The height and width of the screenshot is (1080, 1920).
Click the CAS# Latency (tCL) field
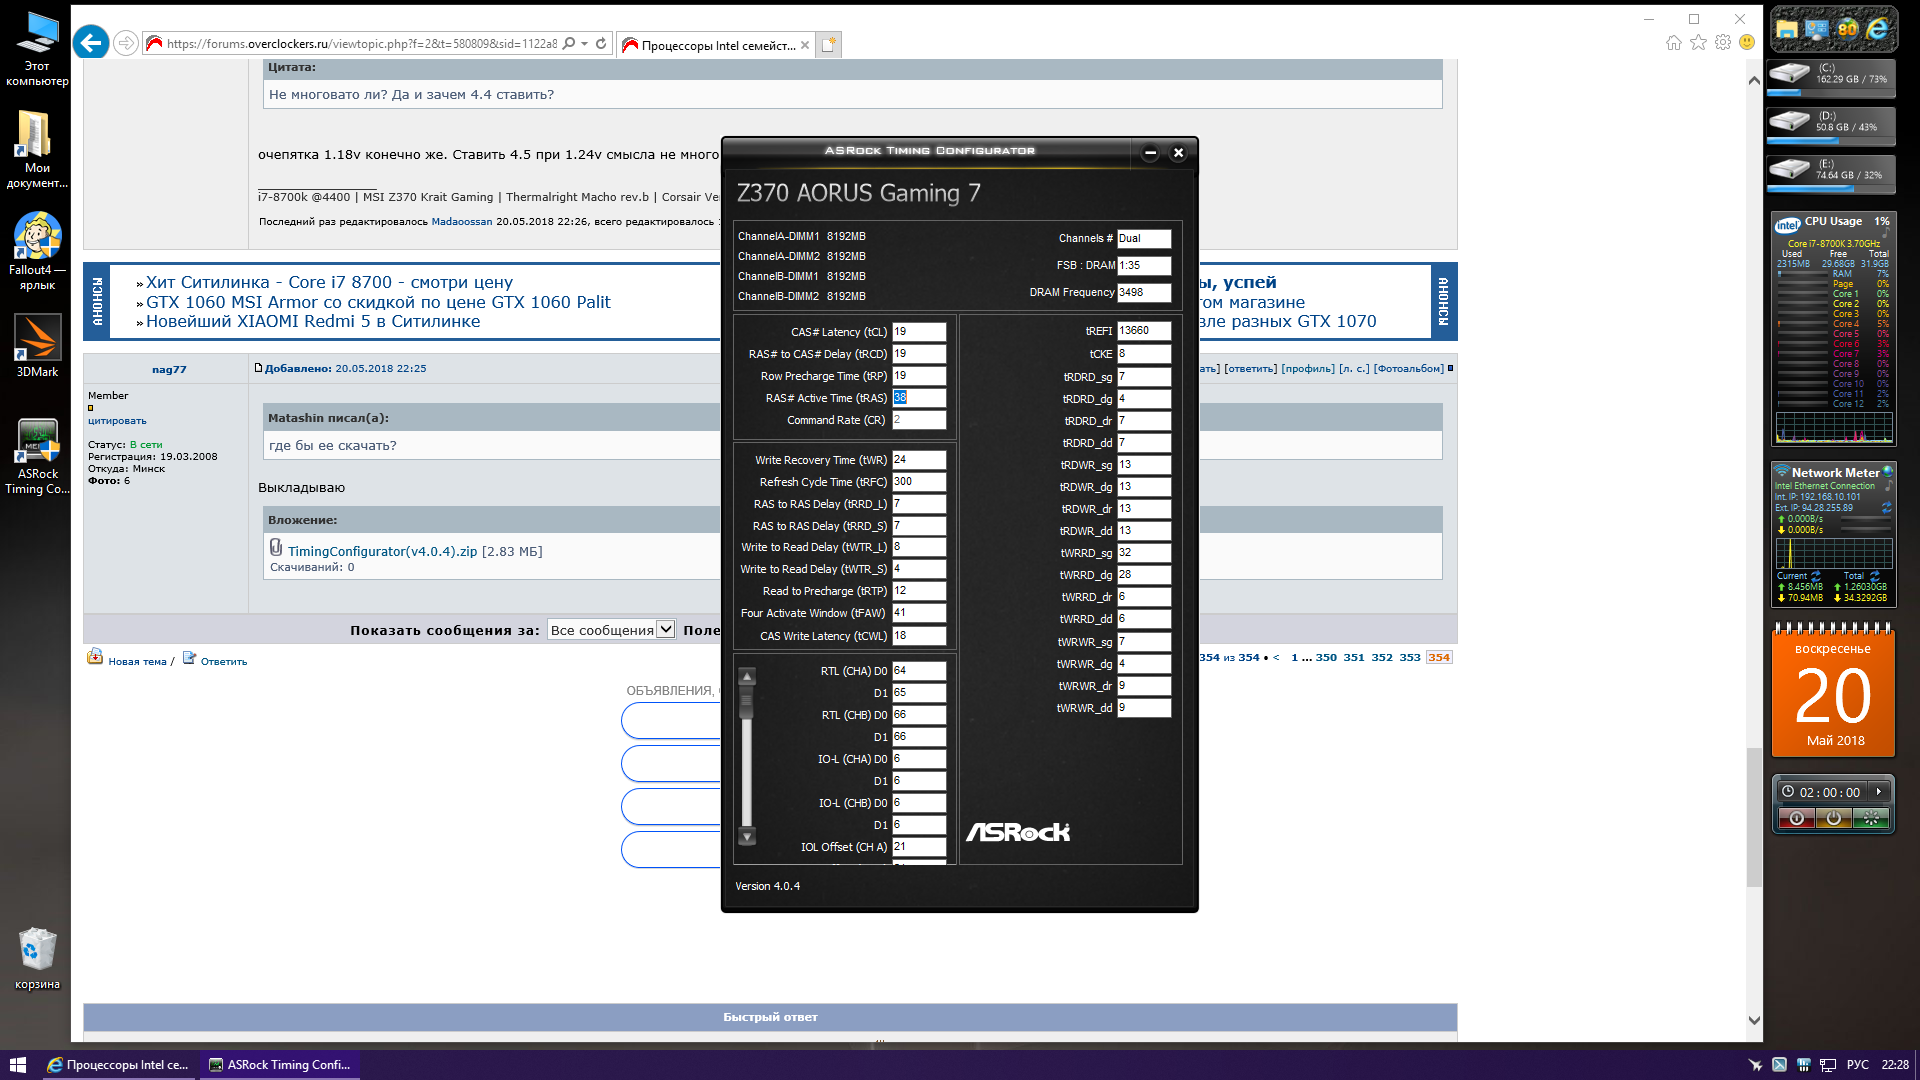tap(918, 331)
